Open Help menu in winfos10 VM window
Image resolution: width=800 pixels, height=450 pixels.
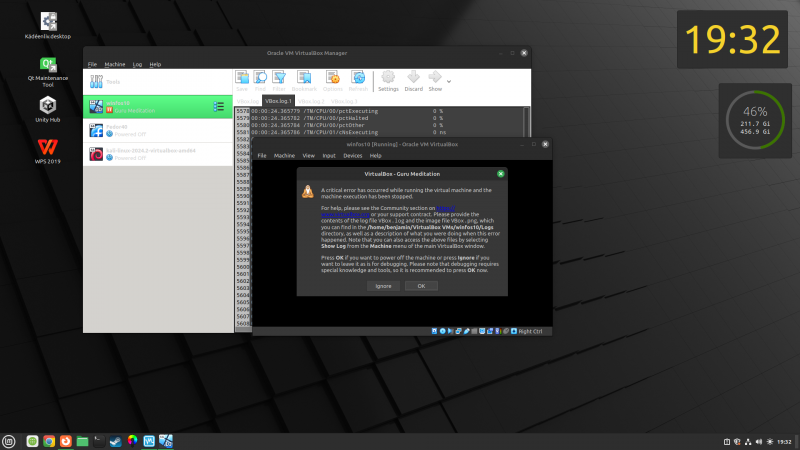pyautogui.click(x=376, y=156)
